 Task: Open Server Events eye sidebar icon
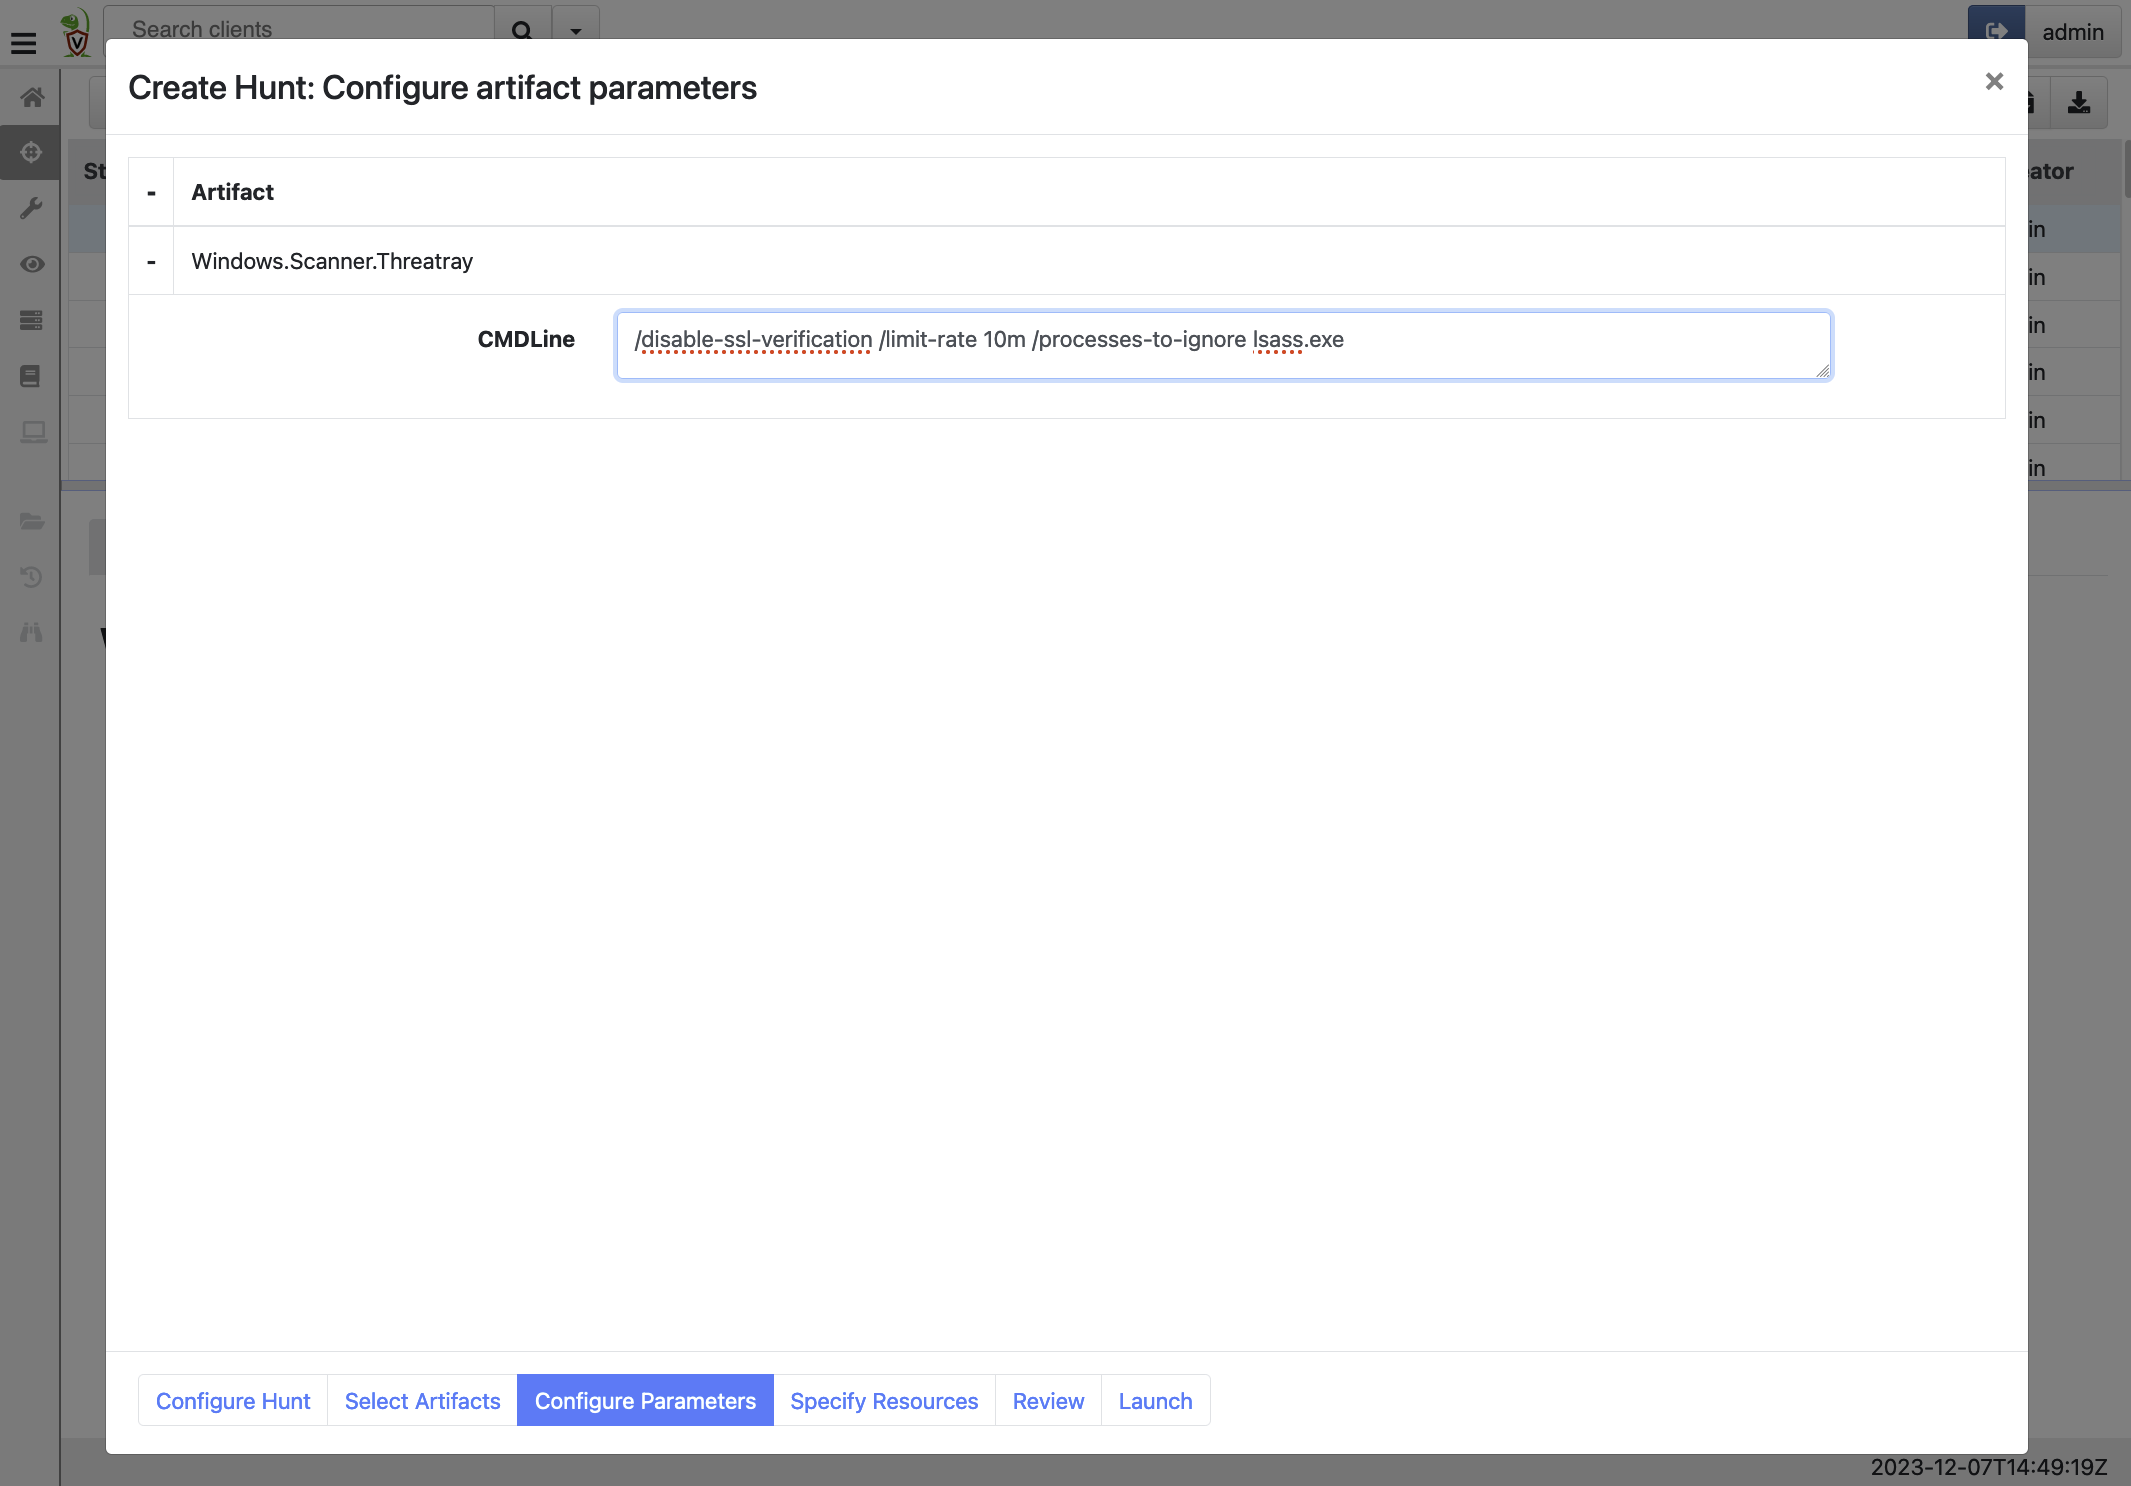tap(32, 264)
